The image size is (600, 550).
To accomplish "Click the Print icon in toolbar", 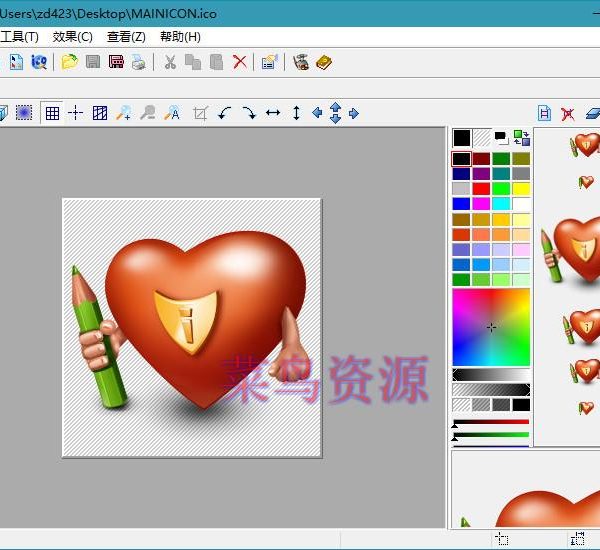I will 139,62.
